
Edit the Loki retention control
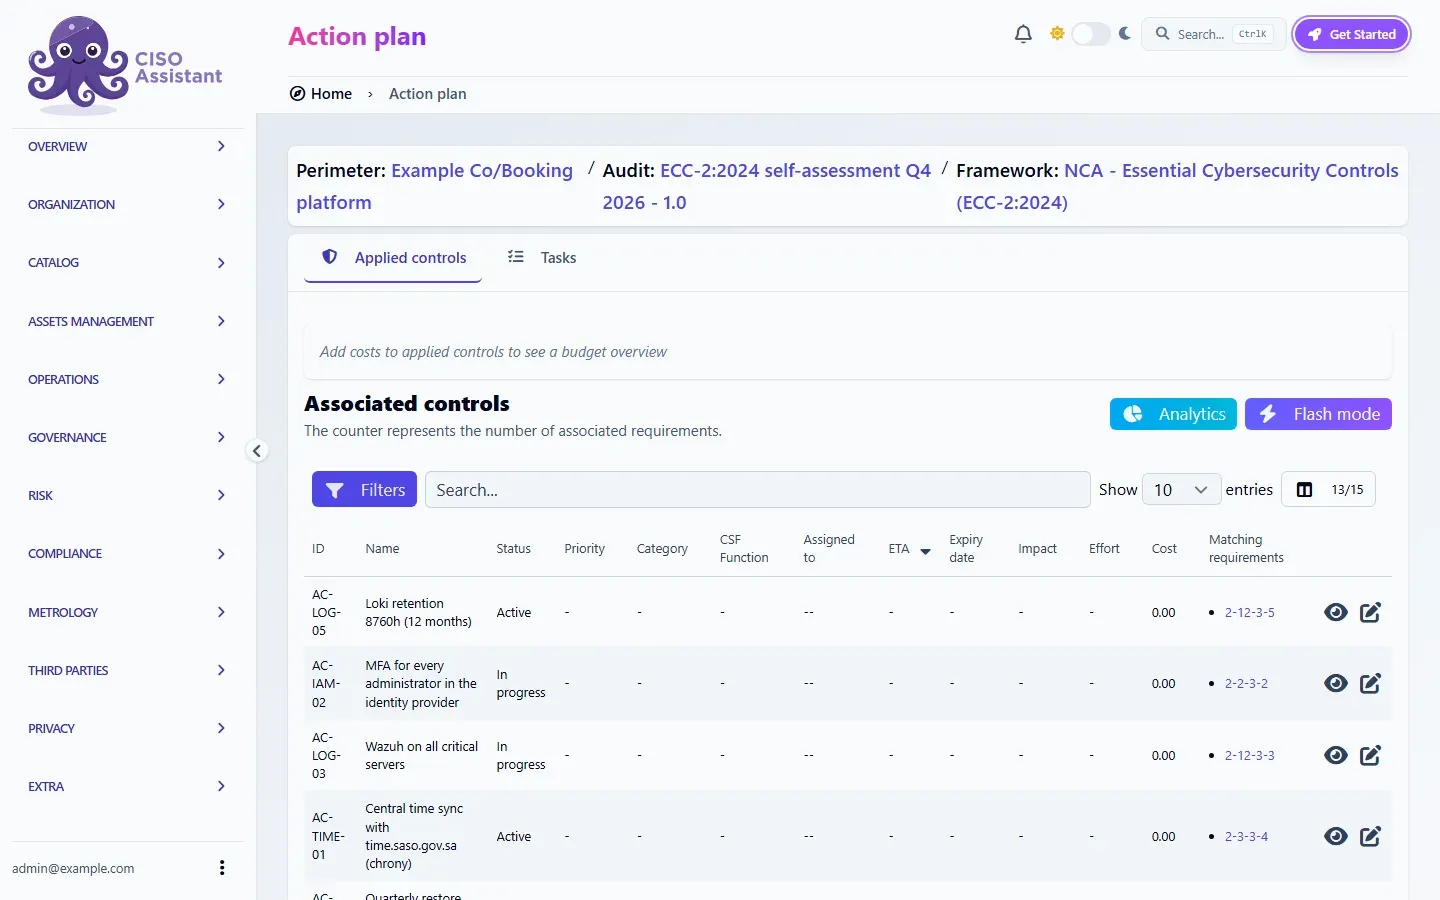pyautogui.click(x=1371, y=612)
